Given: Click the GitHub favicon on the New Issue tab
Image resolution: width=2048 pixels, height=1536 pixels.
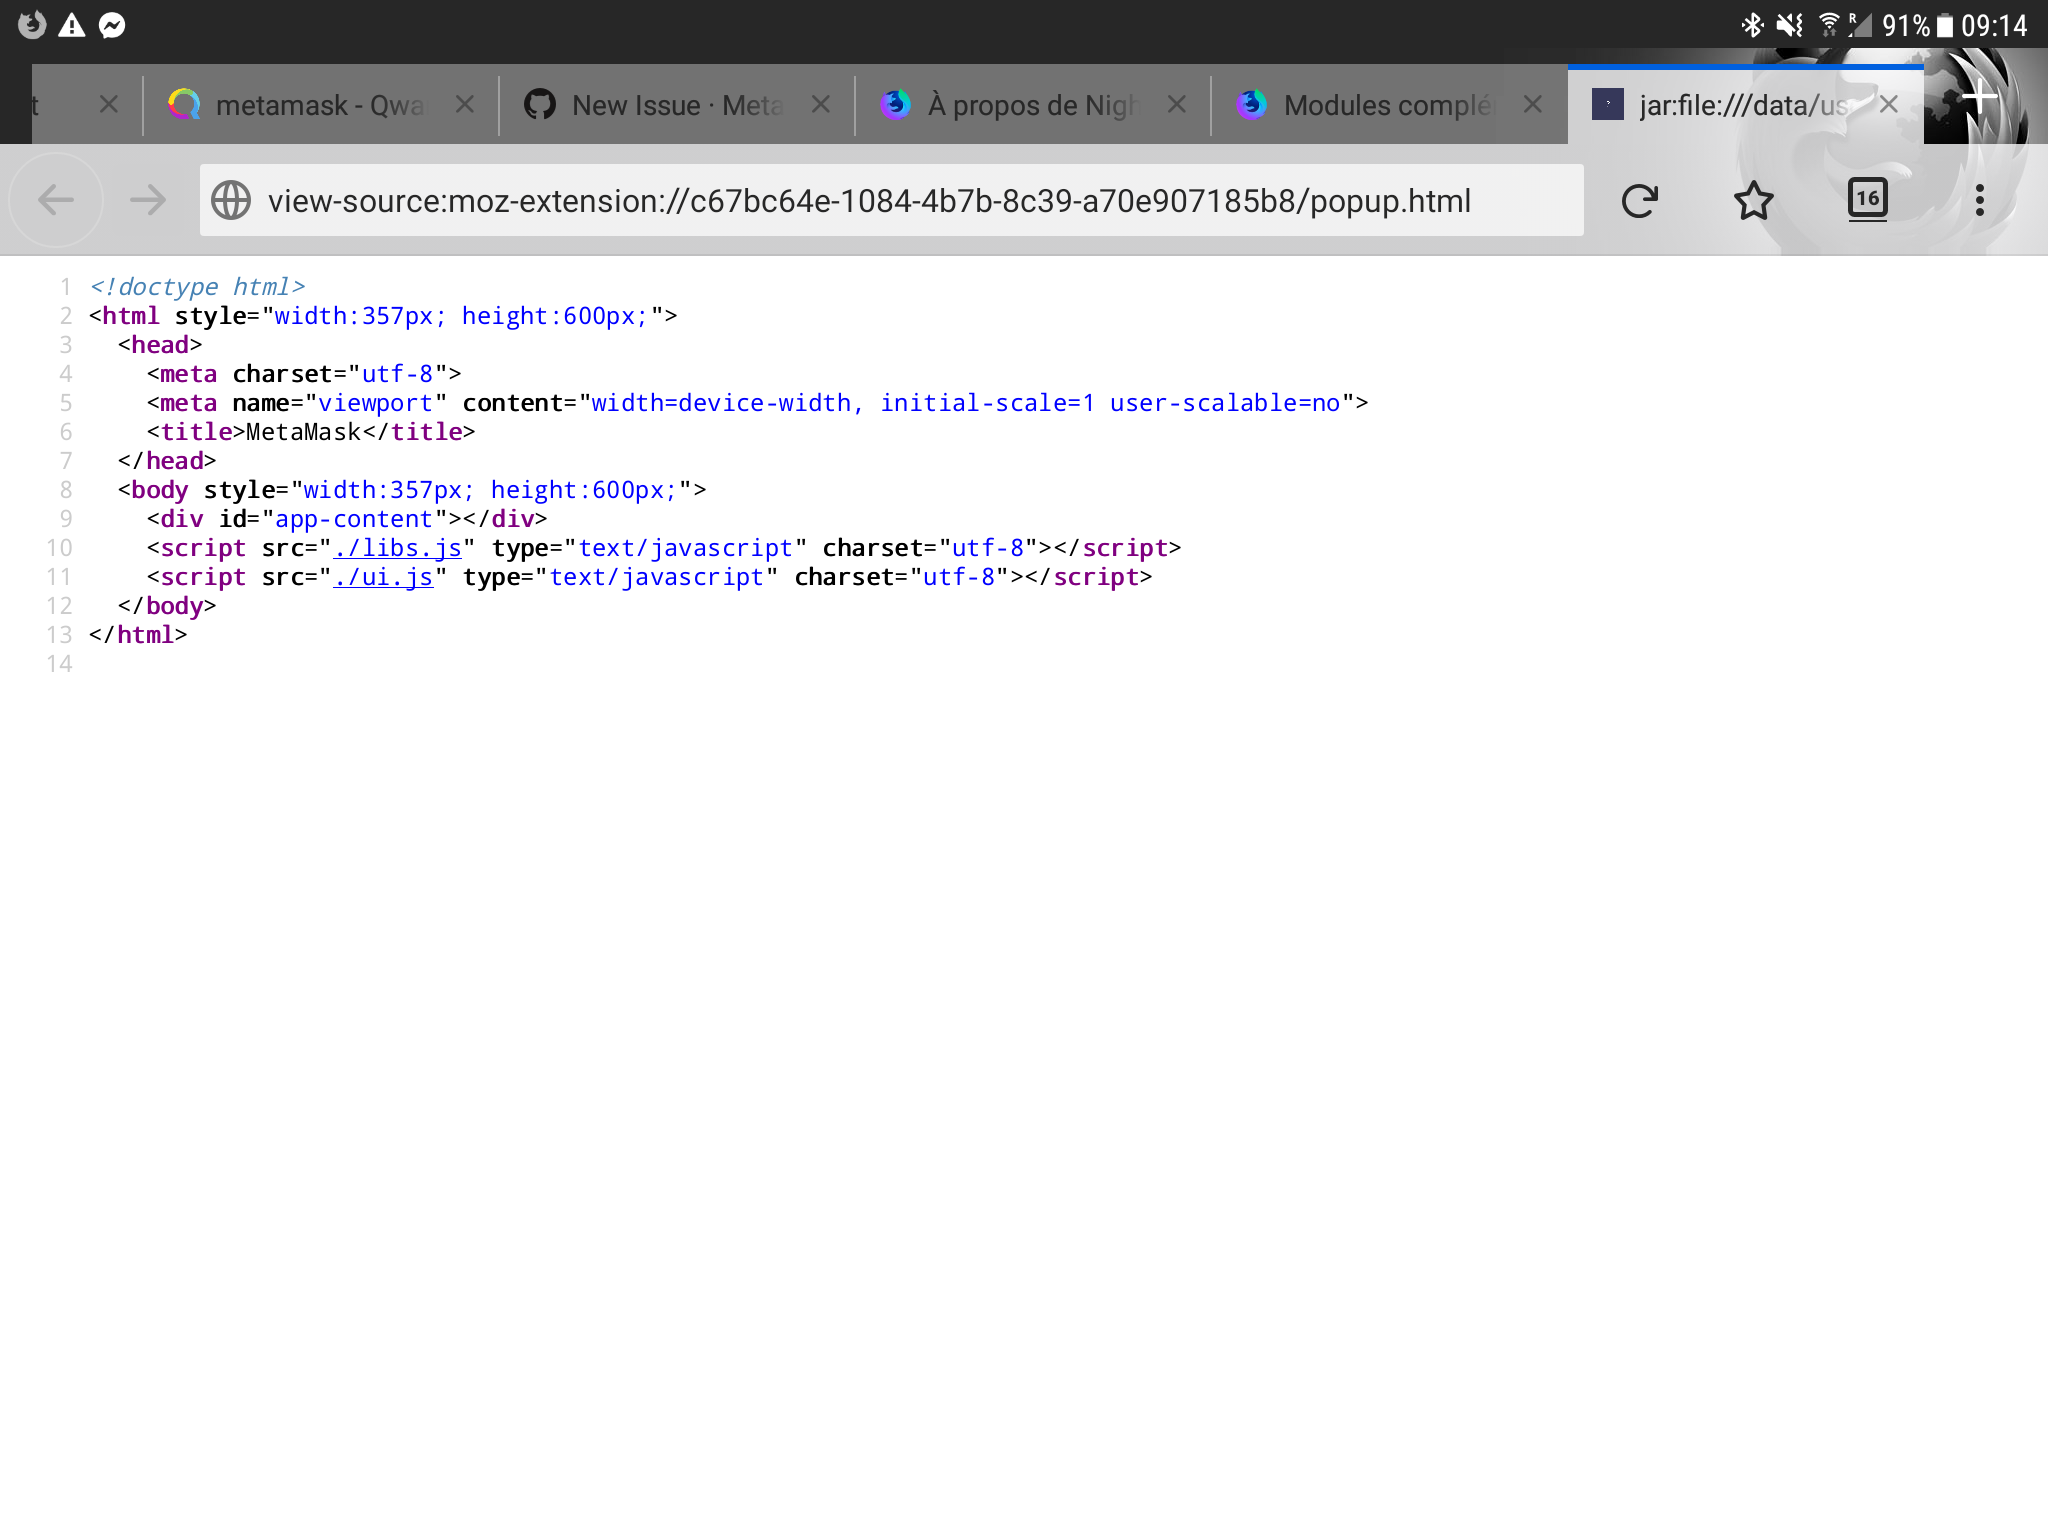Looking at the screenshot, I should click(540, 104).
